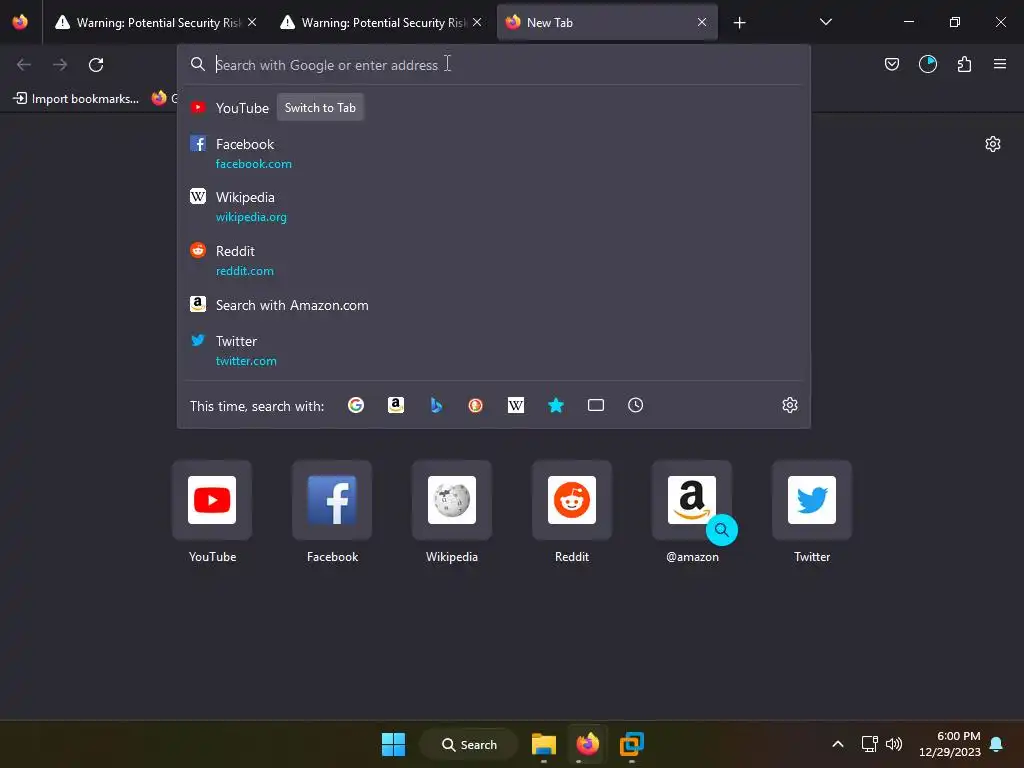Choose Search with Amazon.com
1024x768 pixels.
point(493,305)
